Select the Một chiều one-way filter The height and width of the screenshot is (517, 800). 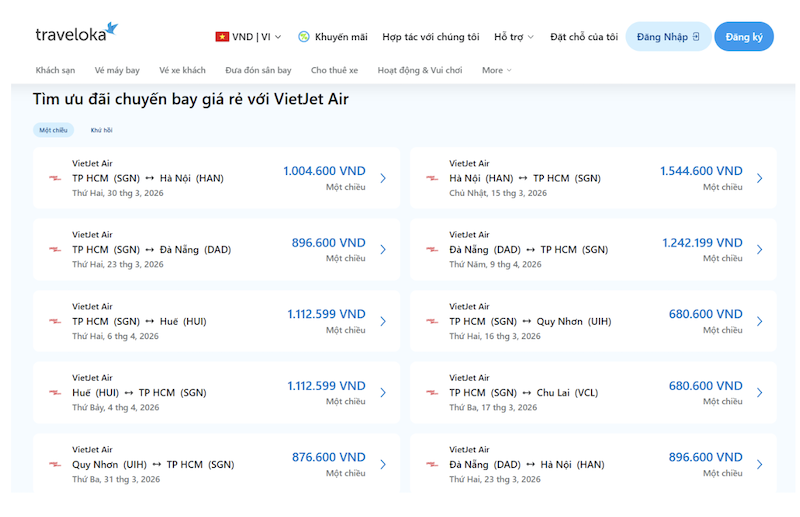(x=53, y=130)
